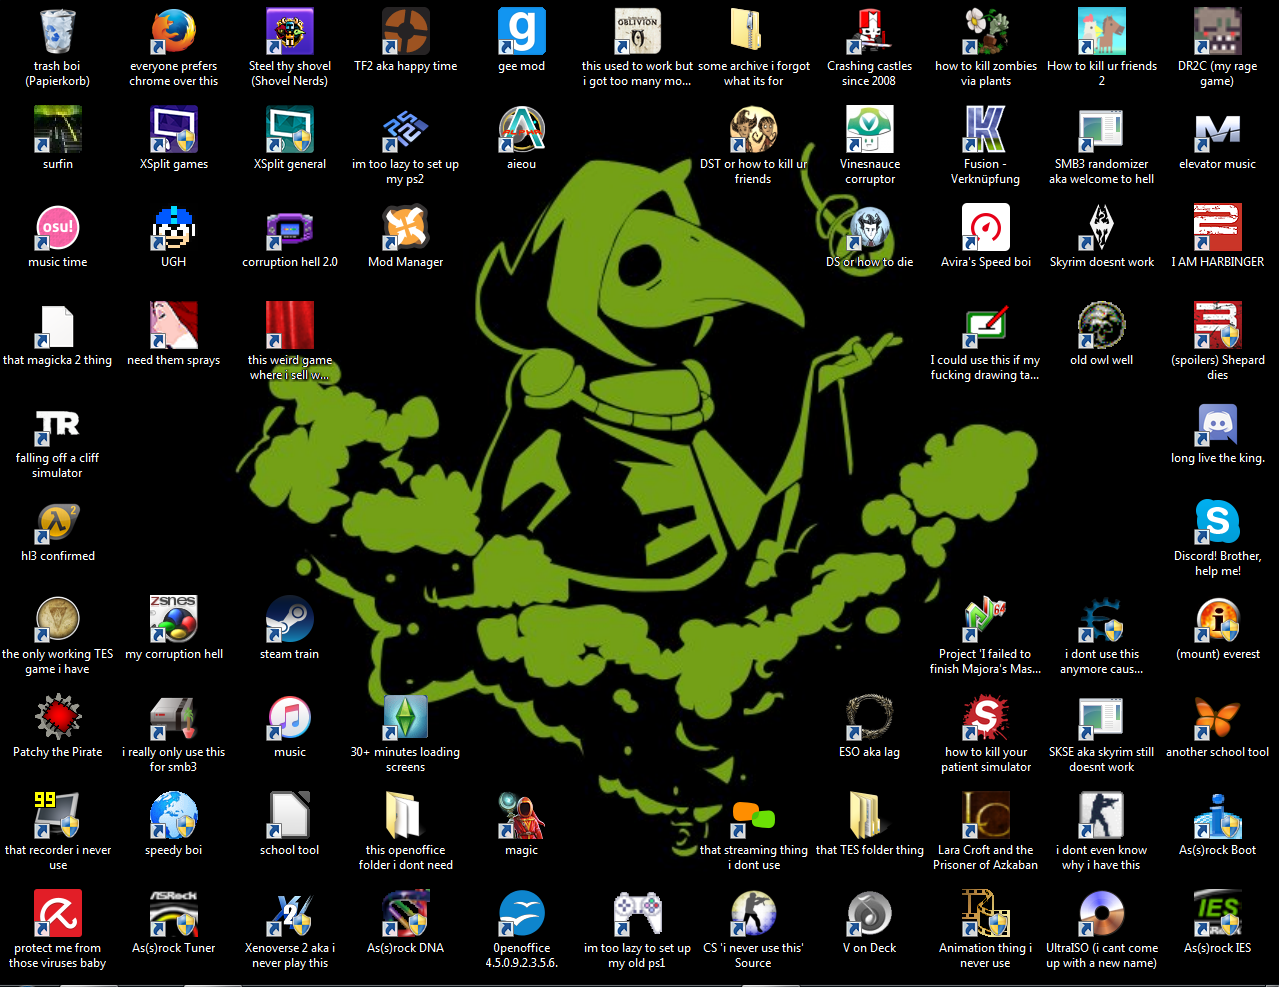The height and width of the screenshot is (987, 1279).
Task: Open 'UltraISO (i cant come up with a new name)'
Action: pyautogui.click(x=1101, y=913)
